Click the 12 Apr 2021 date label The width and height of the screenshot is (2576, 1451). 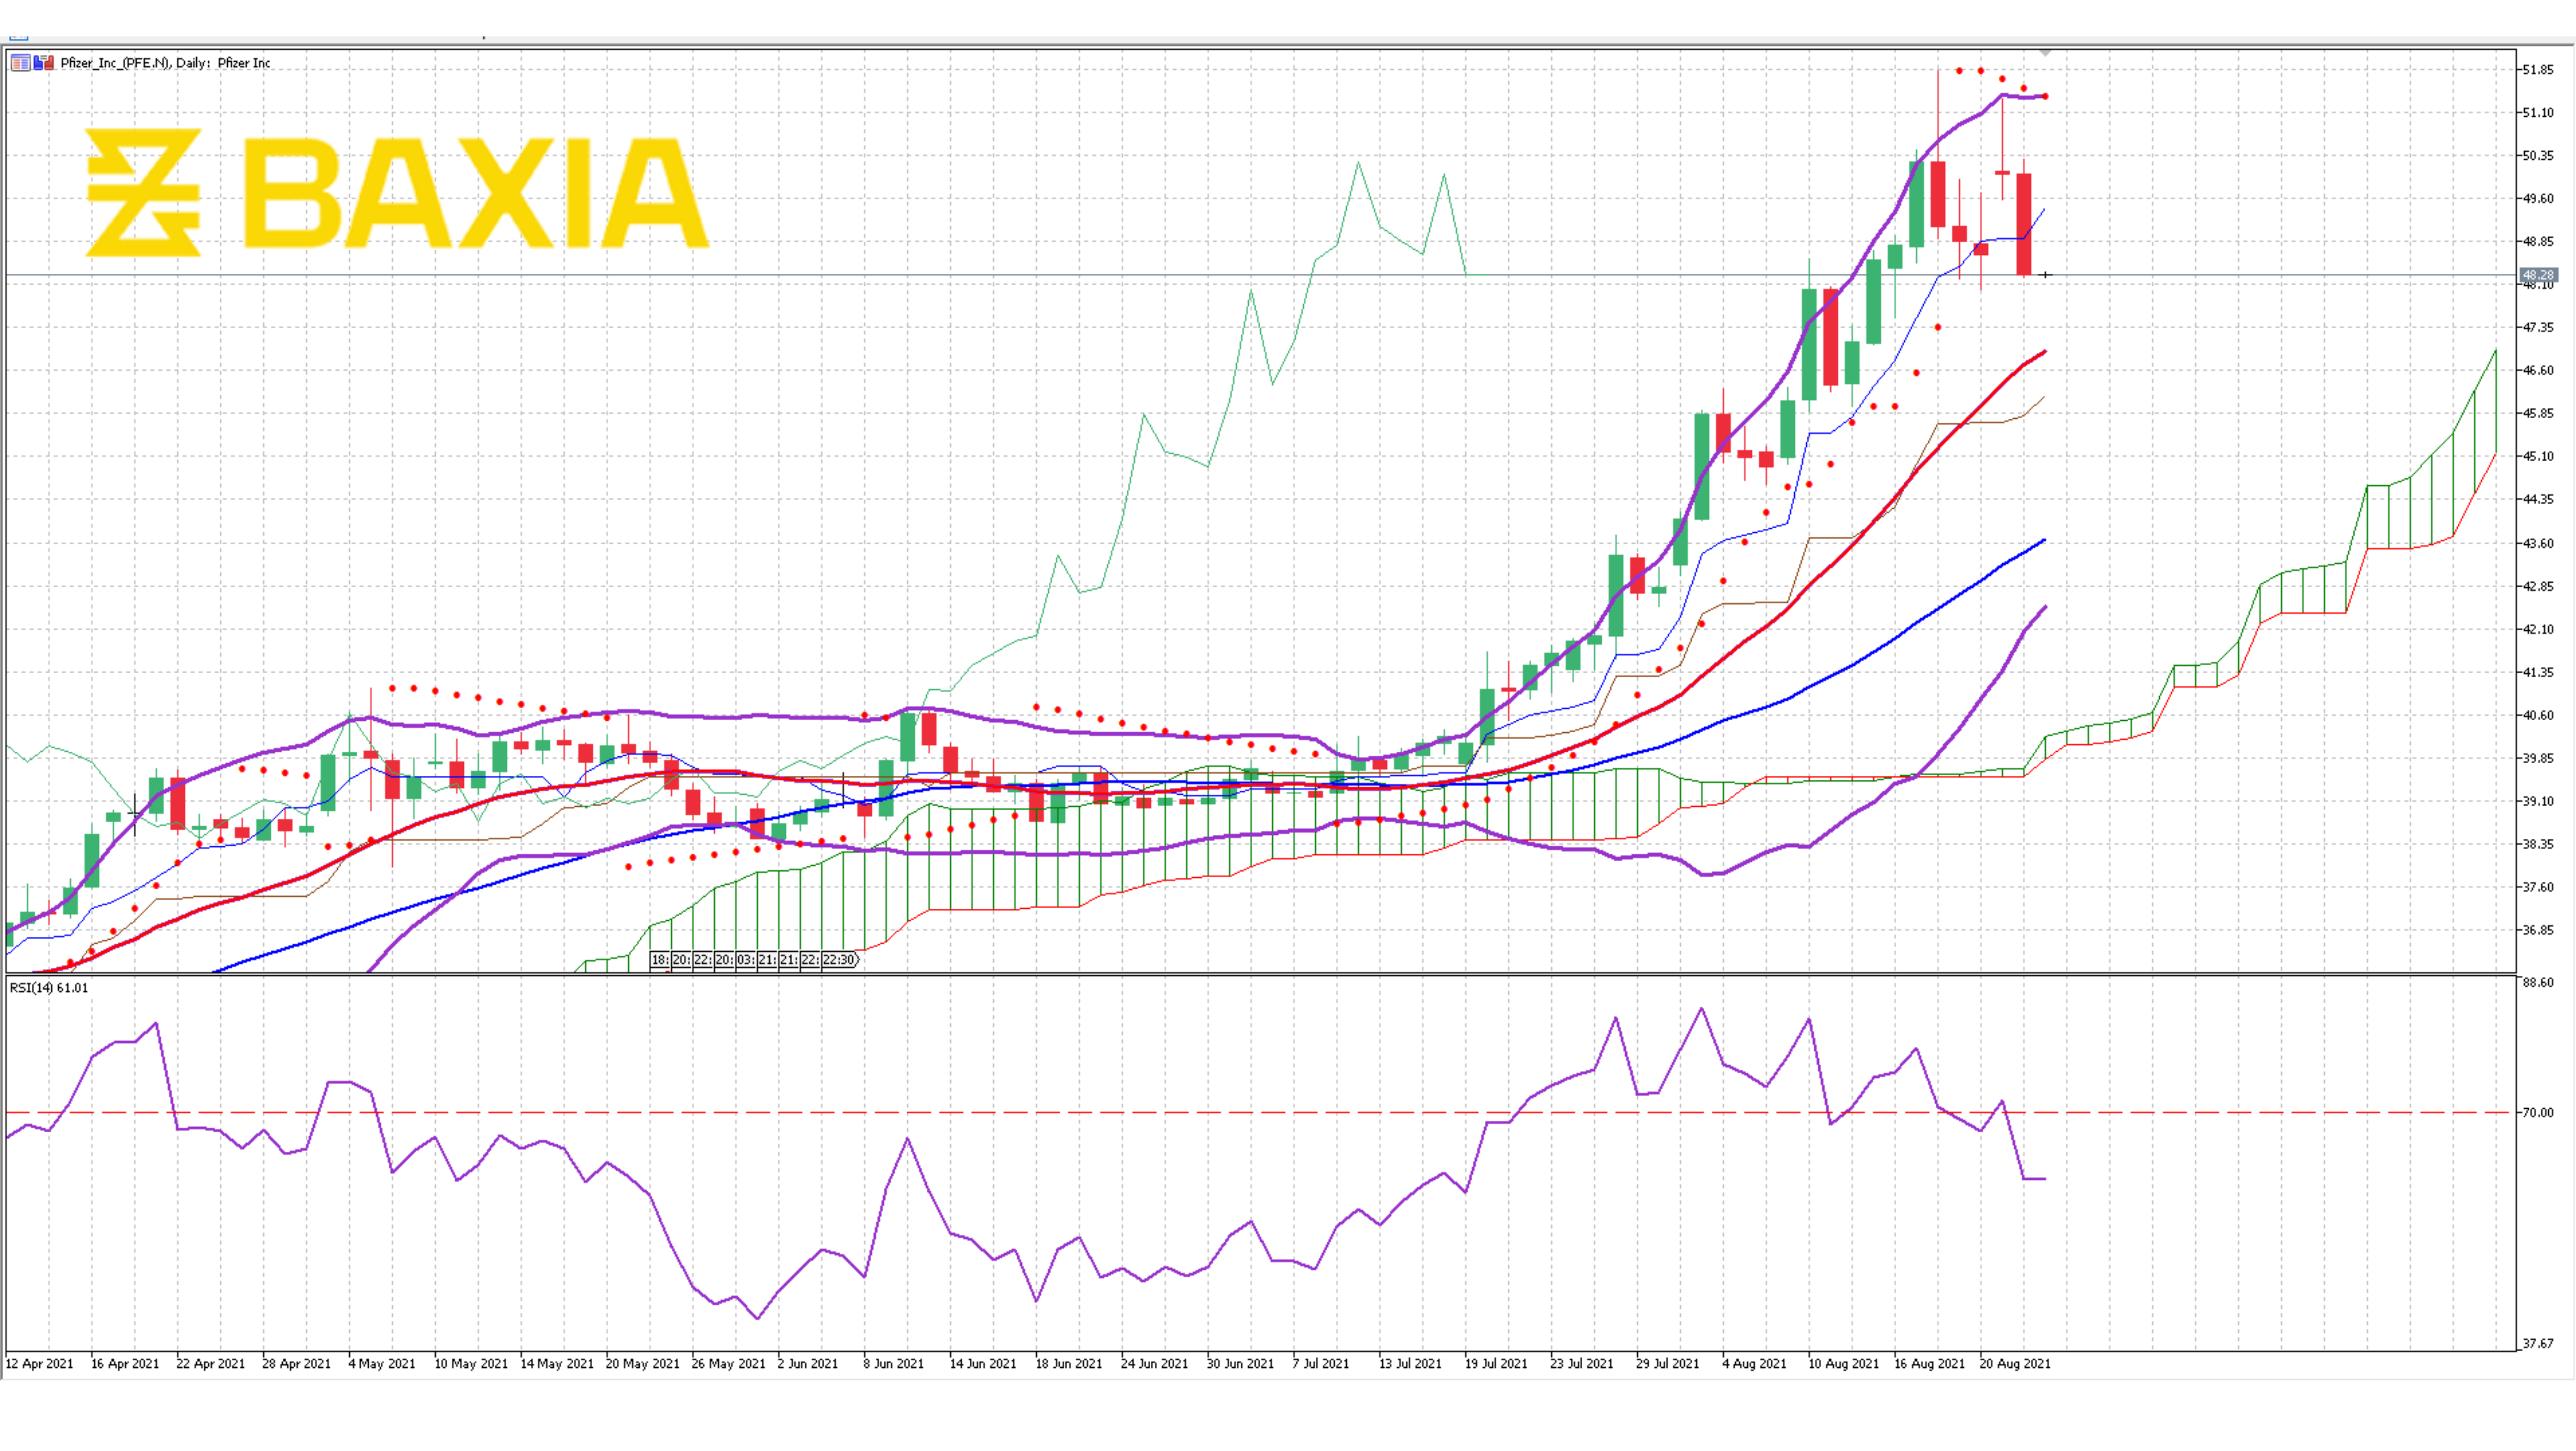tap(40, 1364)
